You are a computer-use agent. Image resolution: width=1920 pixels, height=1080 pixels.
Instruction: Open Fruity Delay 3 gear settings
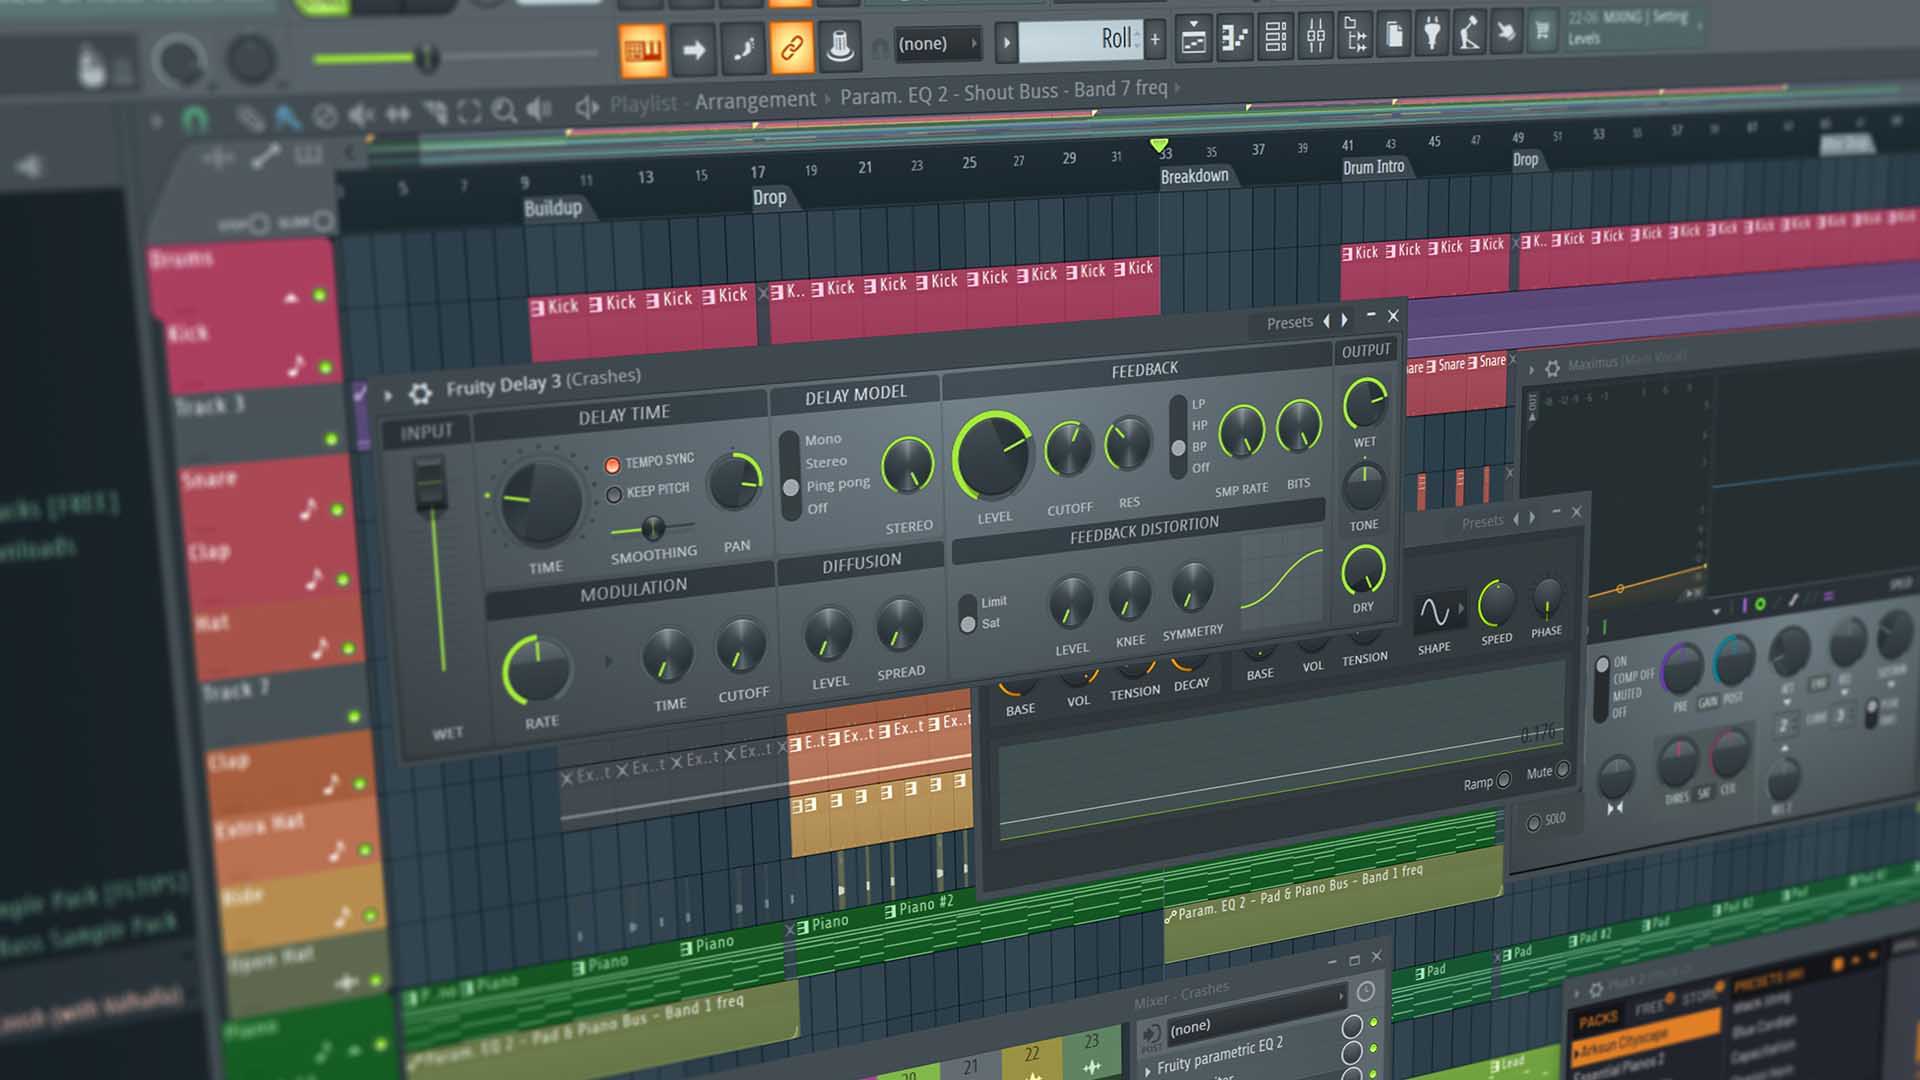[420, 393]
